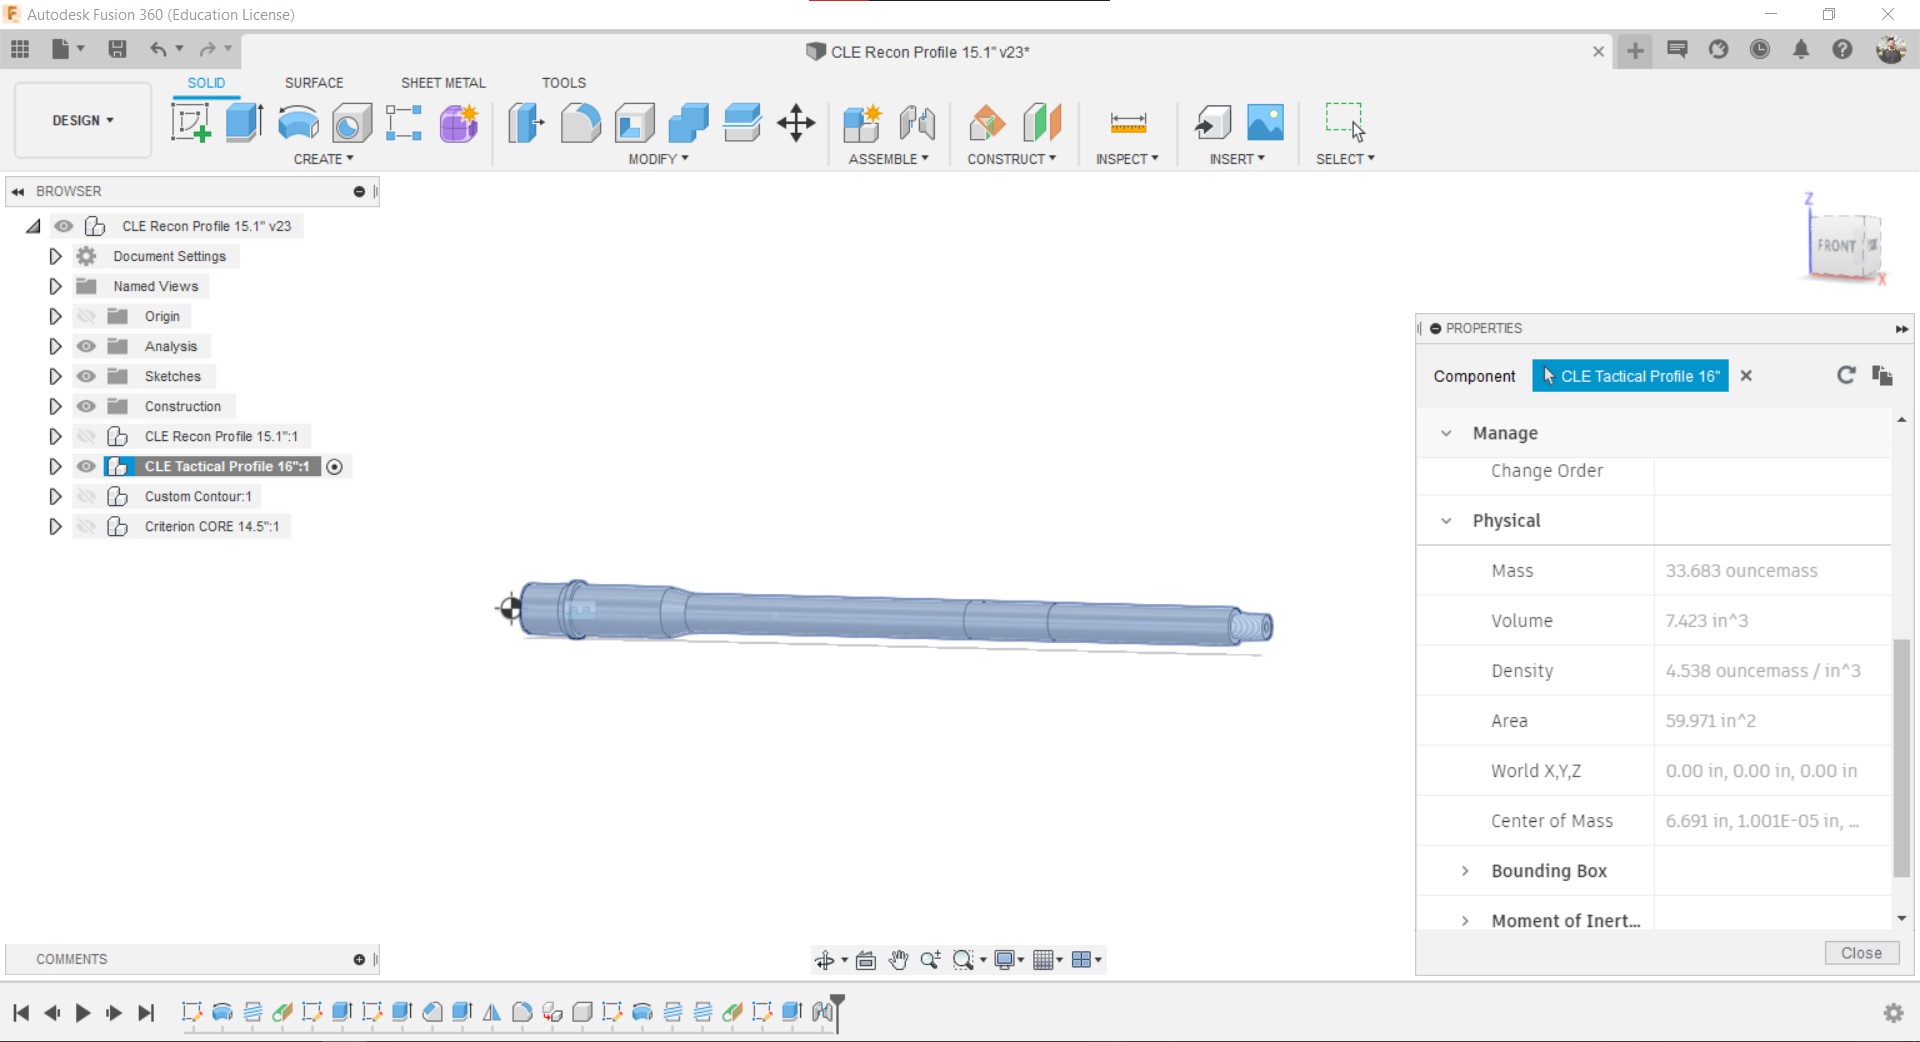Screen dimensions: 1920x1042
Task: Click the Undo arrow icon
Action: coord(158,49)
